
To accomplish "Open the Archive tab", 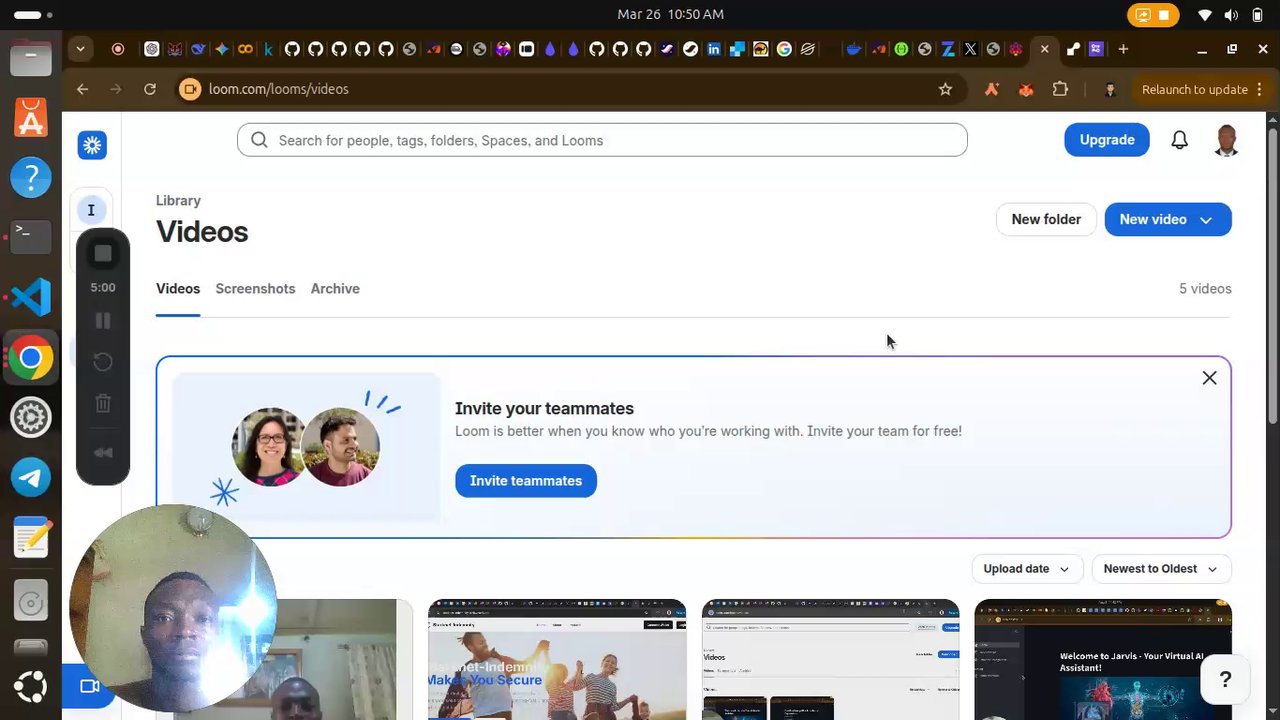I will click(335, 289).
